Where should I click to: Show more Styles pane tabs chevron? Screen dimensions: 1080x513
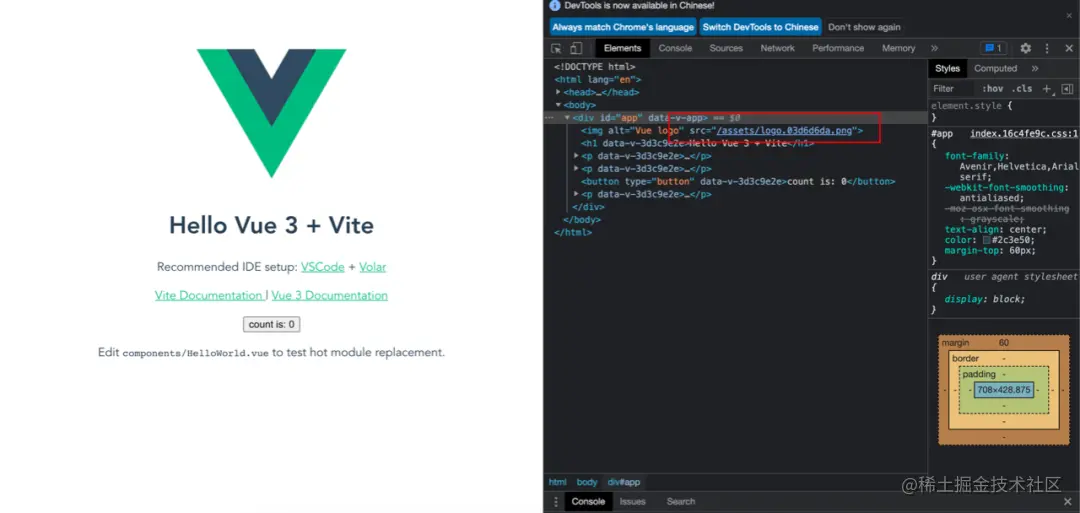1035,68
